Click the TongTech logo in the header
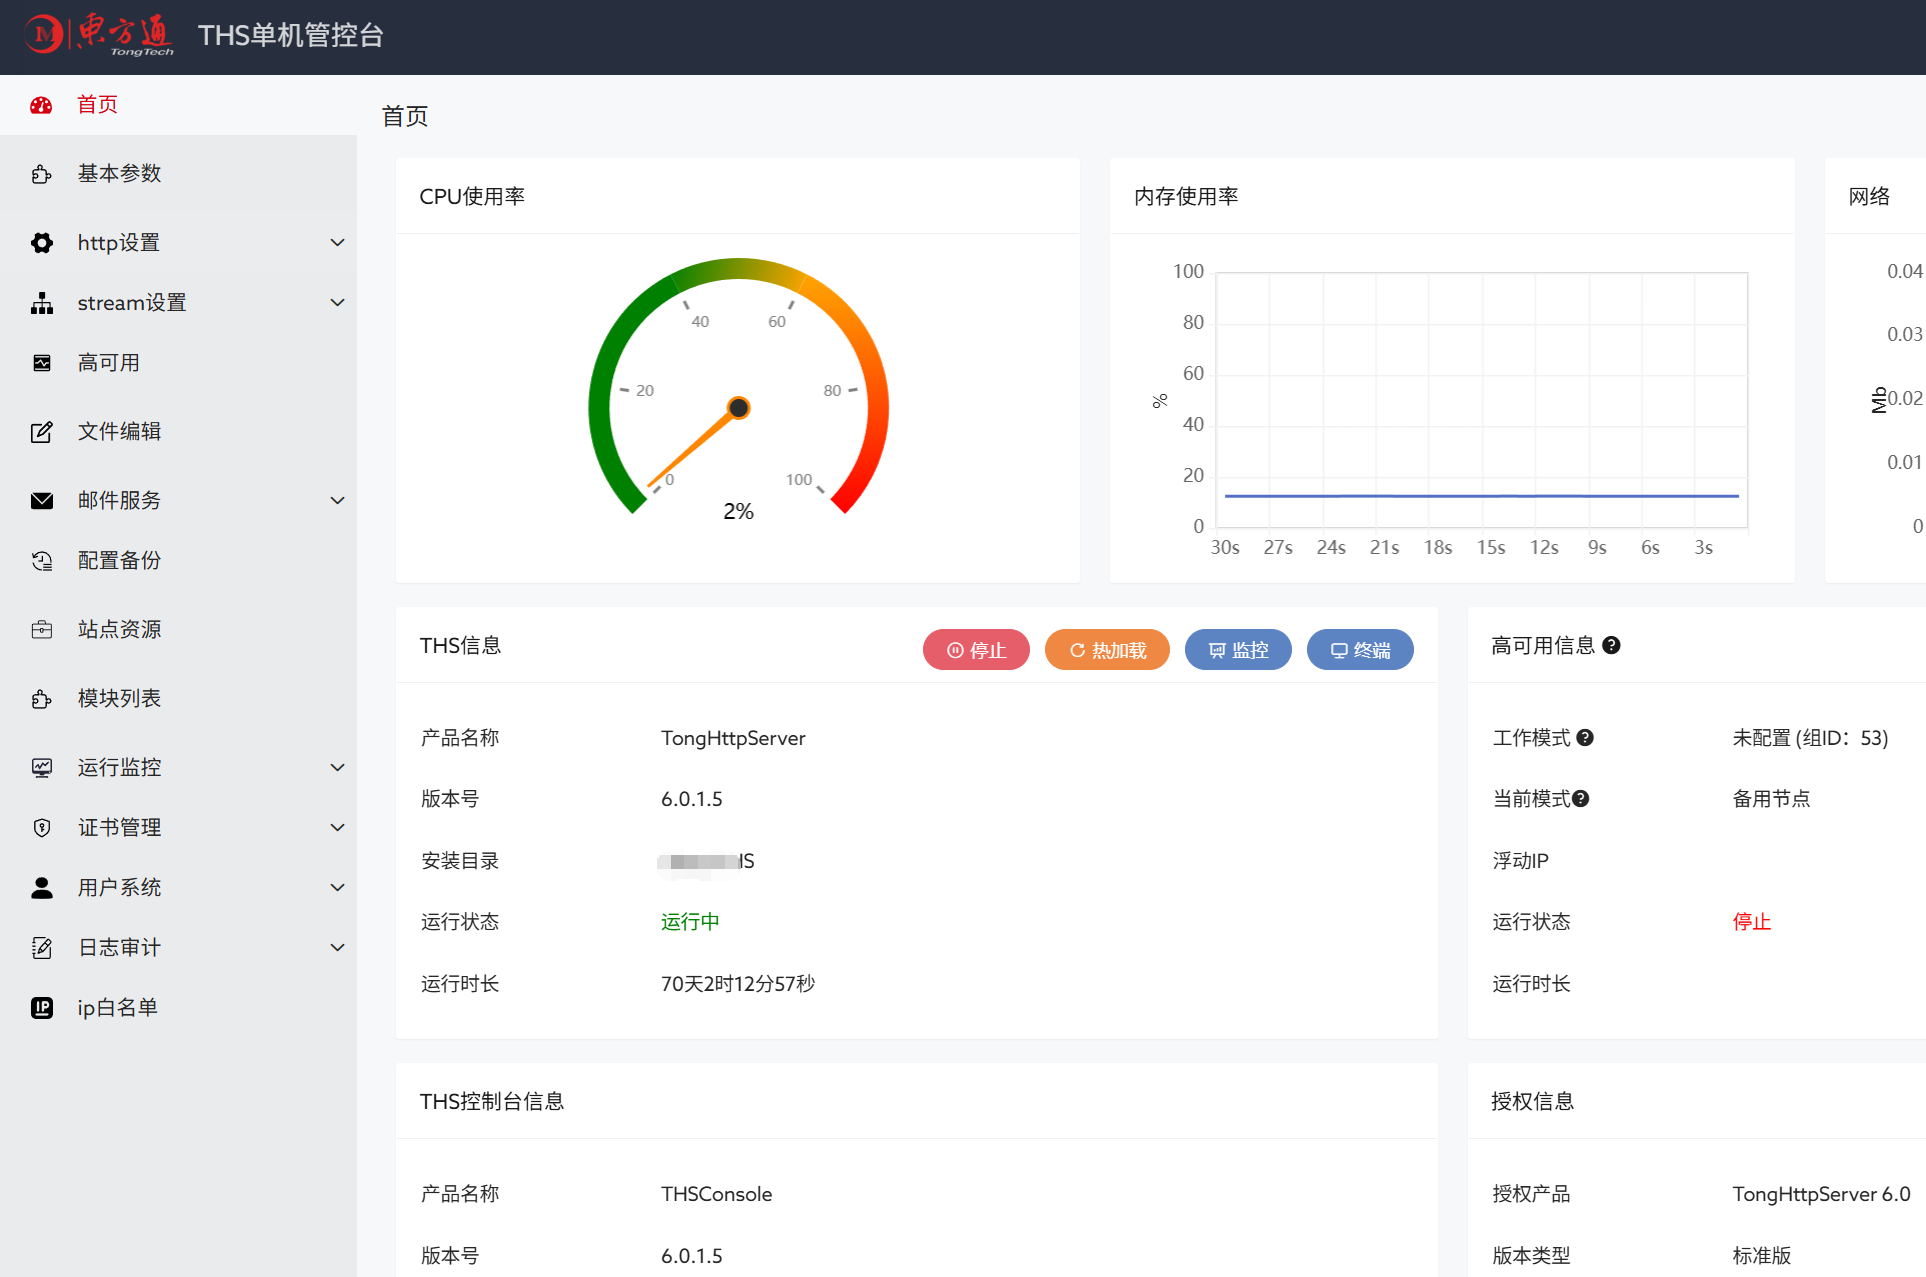The image size is (1926, 1277). 99,35
